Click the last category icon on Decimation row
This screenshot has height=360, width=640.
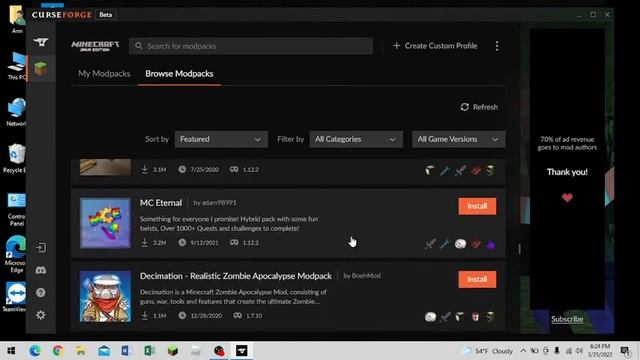click(491, 317)
